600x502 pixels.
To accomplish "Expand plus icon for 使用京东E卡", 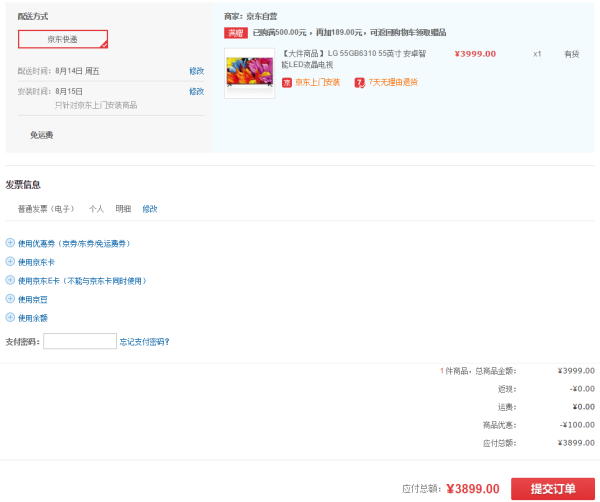I will [10, 280].
